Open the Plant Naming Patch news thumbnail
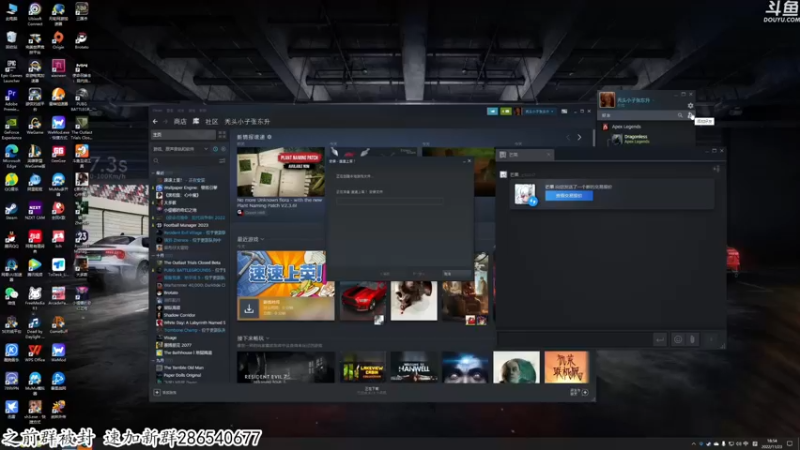This screenshot has width=800, height=450. click(281, 172)
